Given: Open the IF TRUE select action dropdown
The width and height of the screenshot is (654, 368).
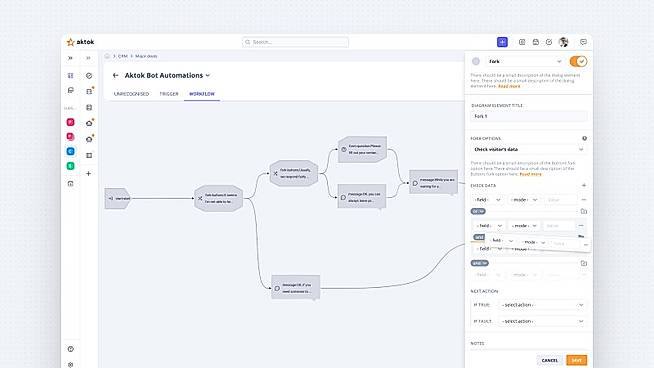Looking at the screenshot, I should tap(543, 305).
